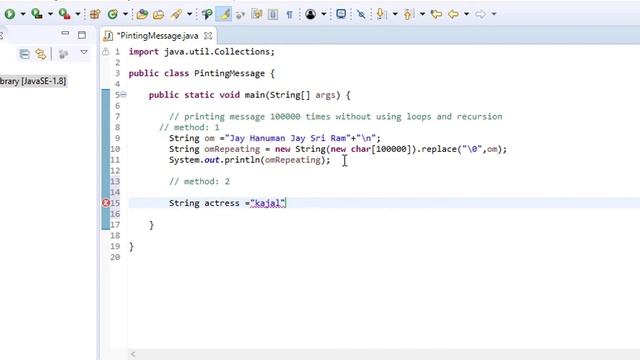Viewport: 640px width, 360px height.
Task: Toggle Show Whitespace Characters pilcrow
Action: click(x=289, y=14)
